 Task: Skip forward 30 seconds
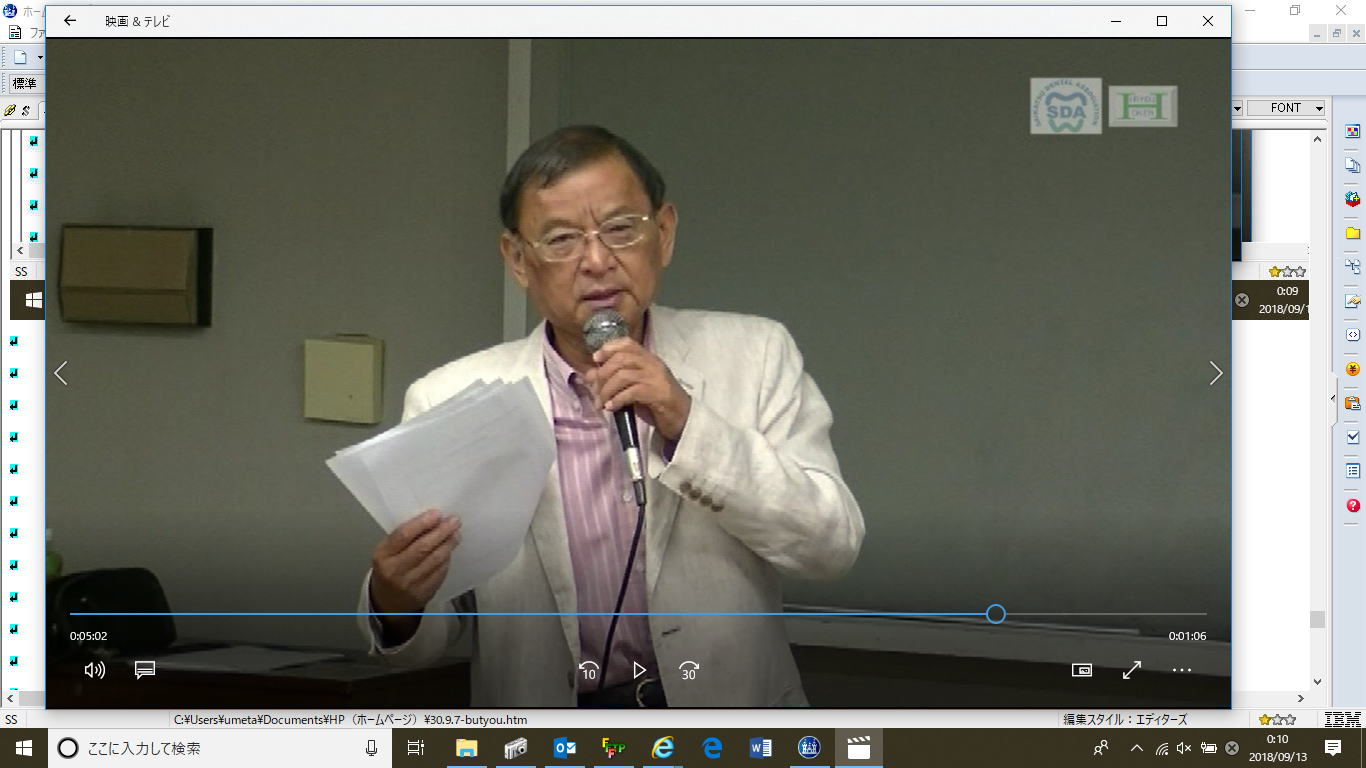689,671
